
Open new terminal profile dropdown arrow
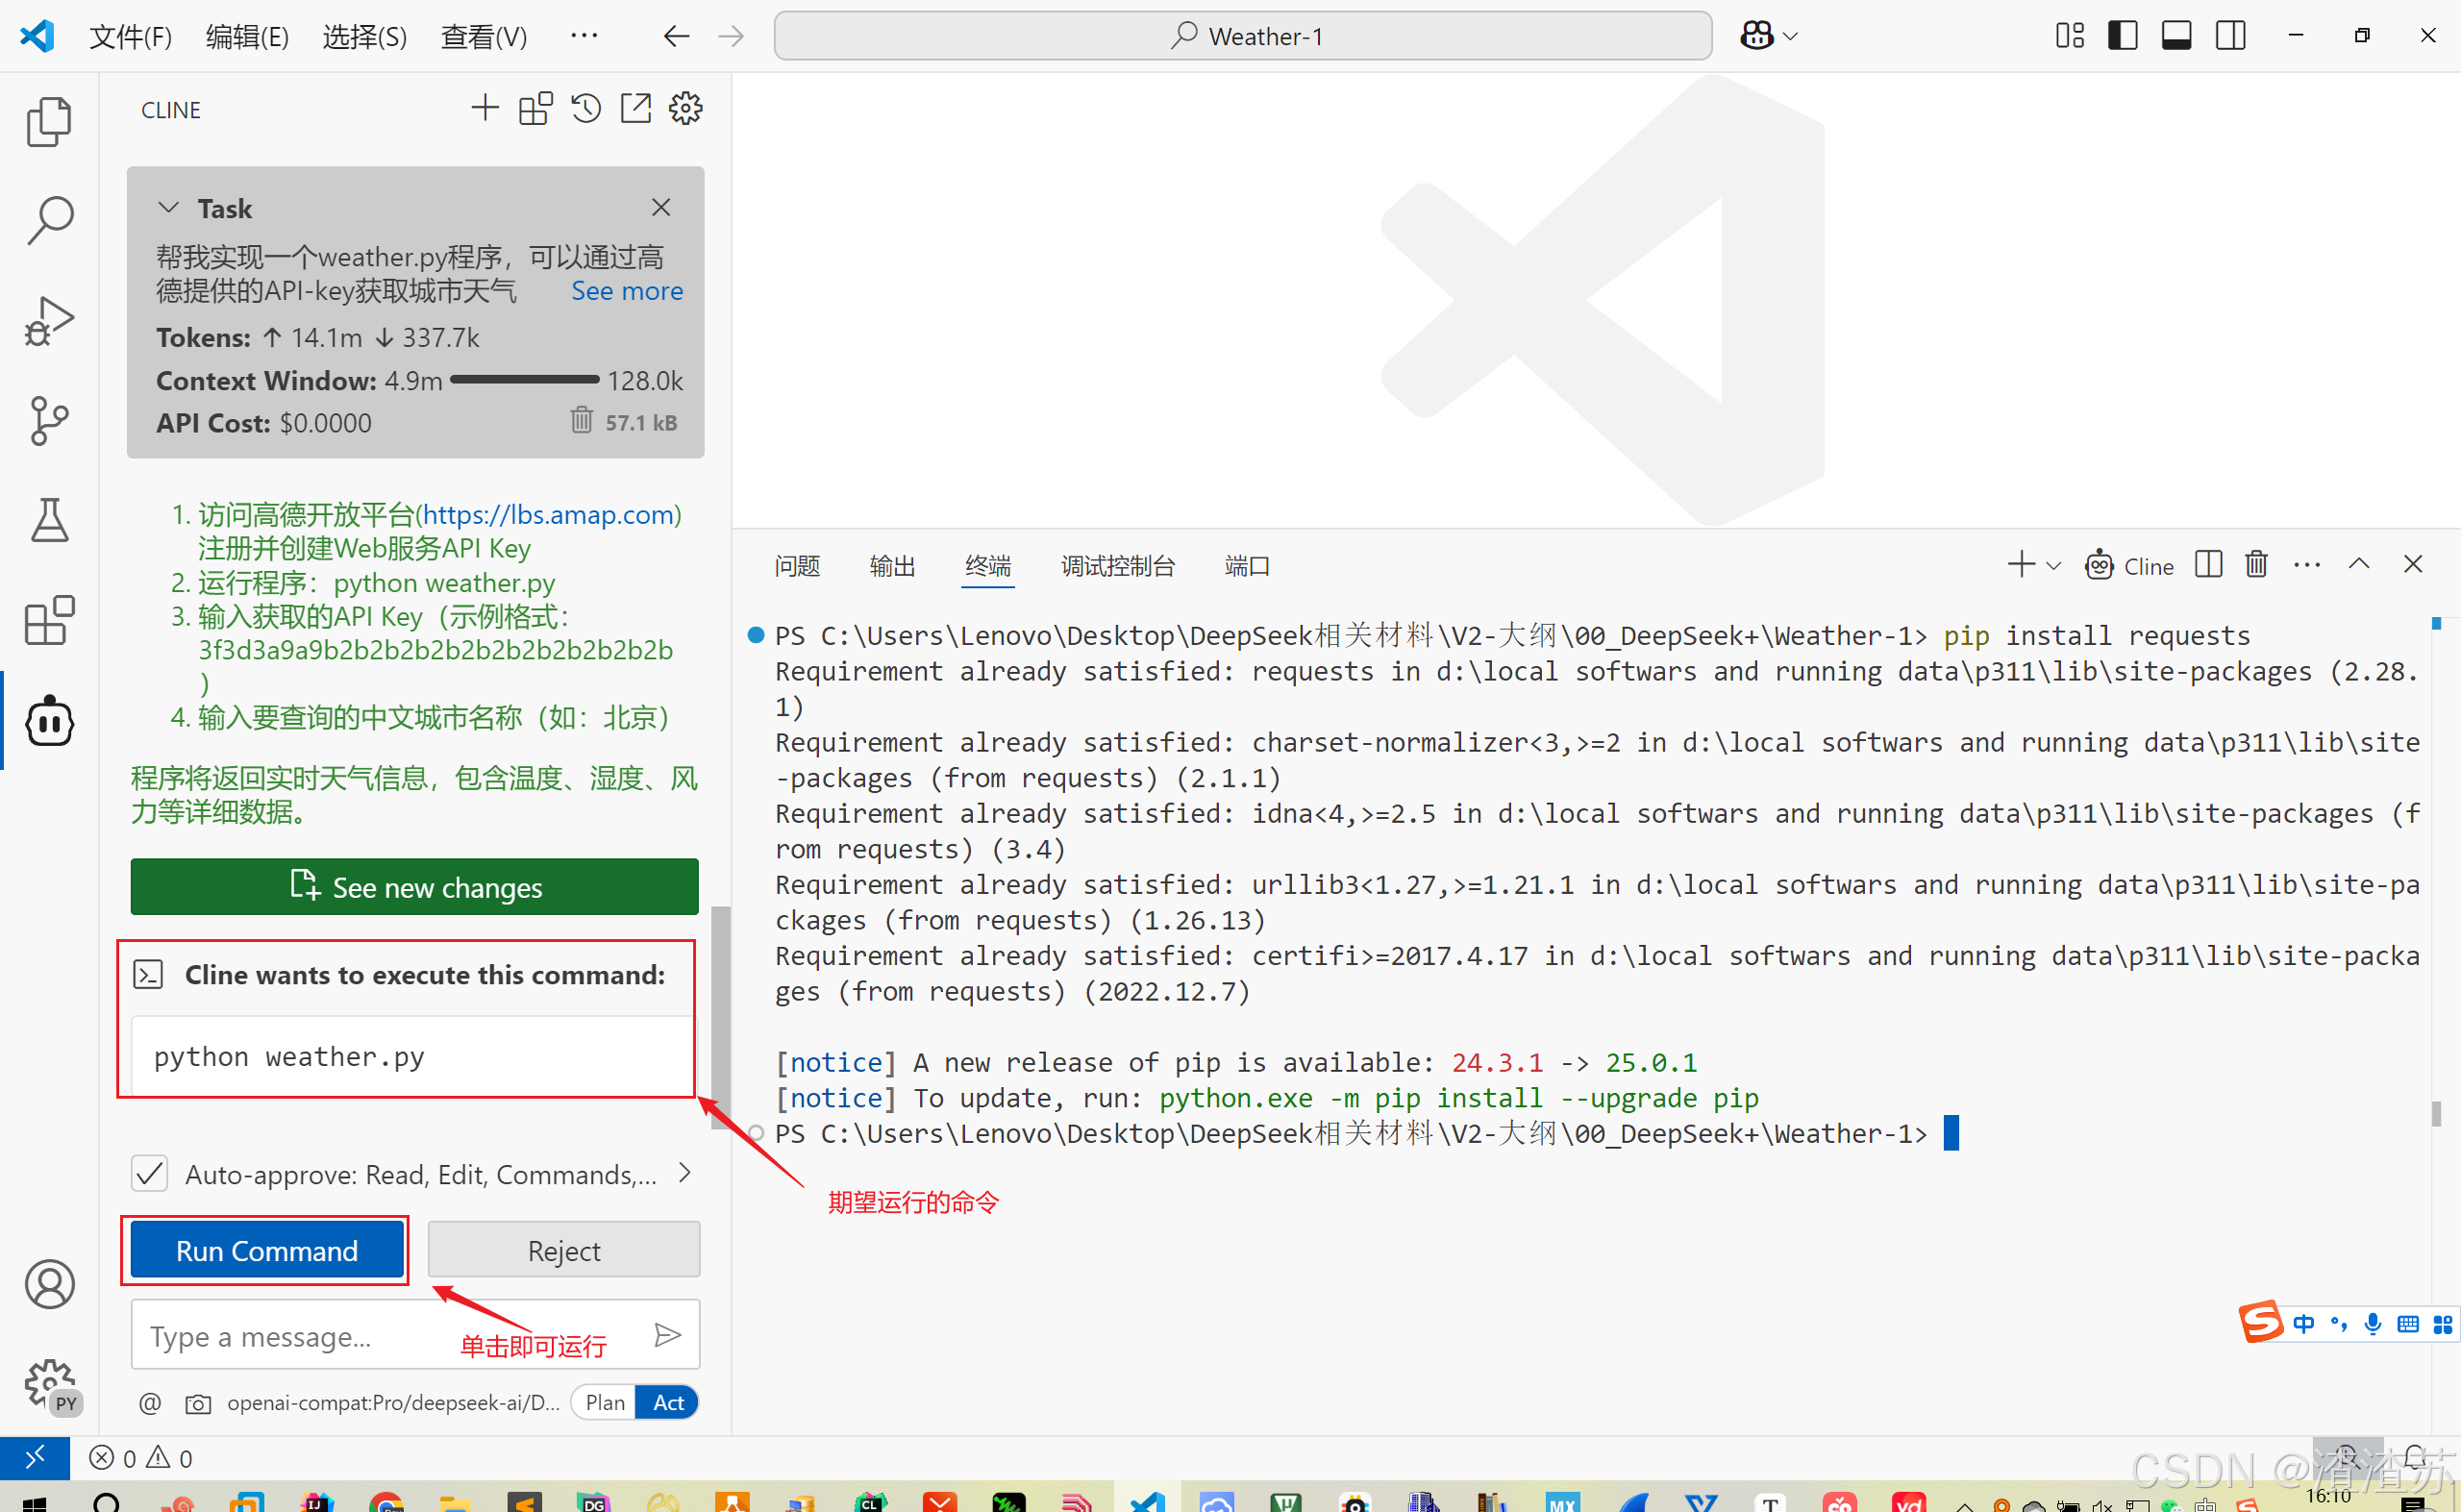2054,566
